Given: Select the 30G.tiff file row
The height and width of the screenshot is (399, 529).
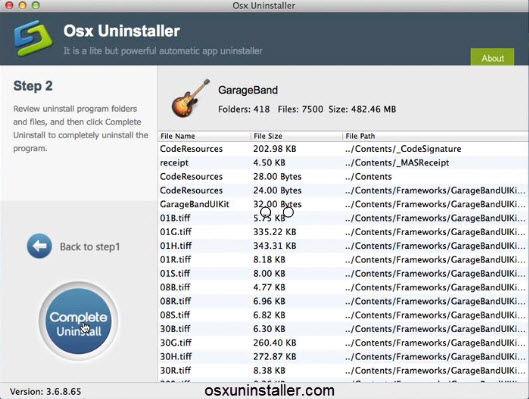Looking at the screenshot, I should pyautogui.click(x=343, y=342).
